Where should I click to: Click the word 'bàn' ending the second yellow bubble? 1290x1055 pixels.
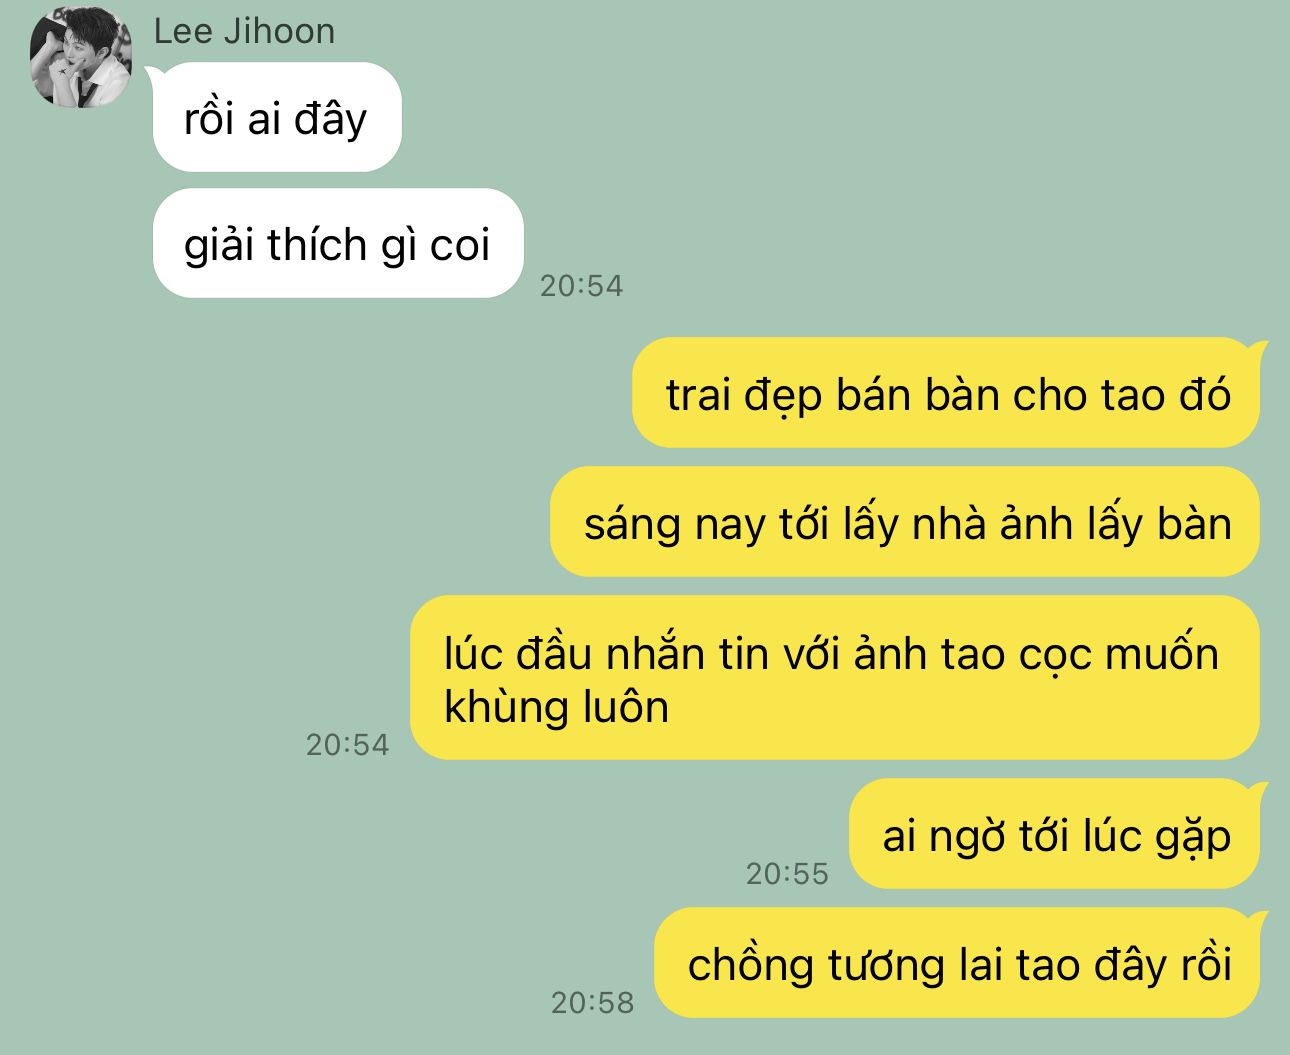1194,524
